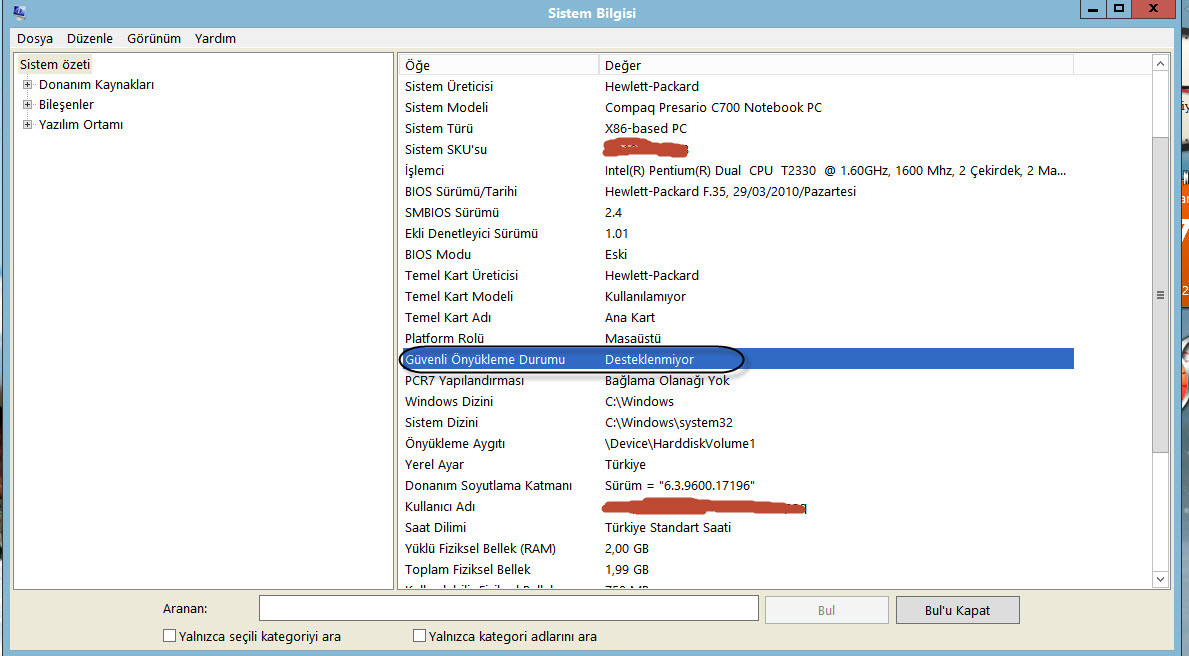Select the BIOS Modu row
1189x656 pixels.
[x=736, y=255]
